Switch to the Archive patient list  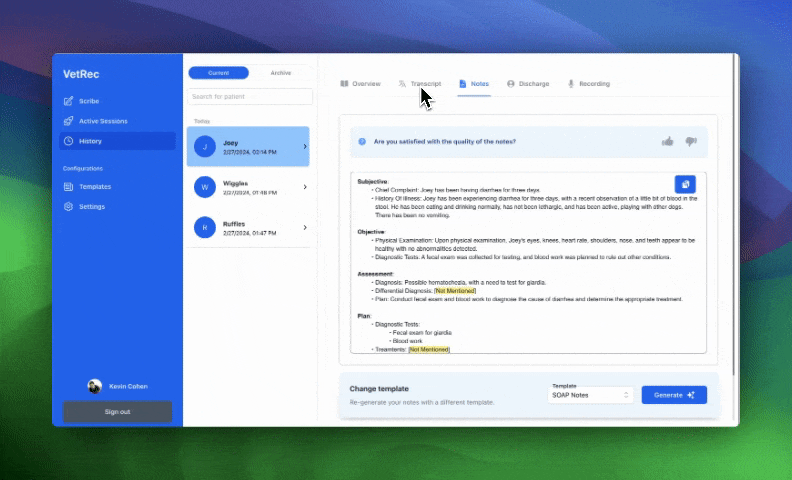[281, 73]
